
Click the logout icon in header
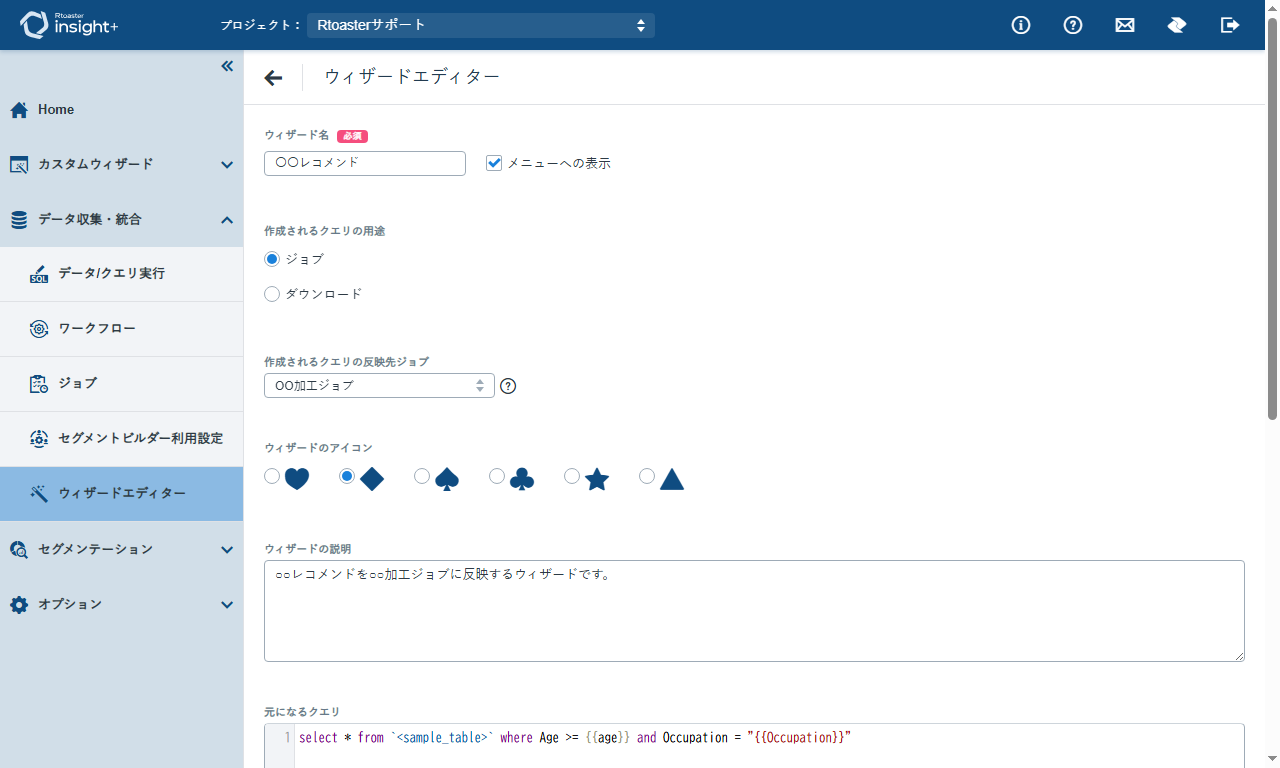click(x=1230, y=25)
